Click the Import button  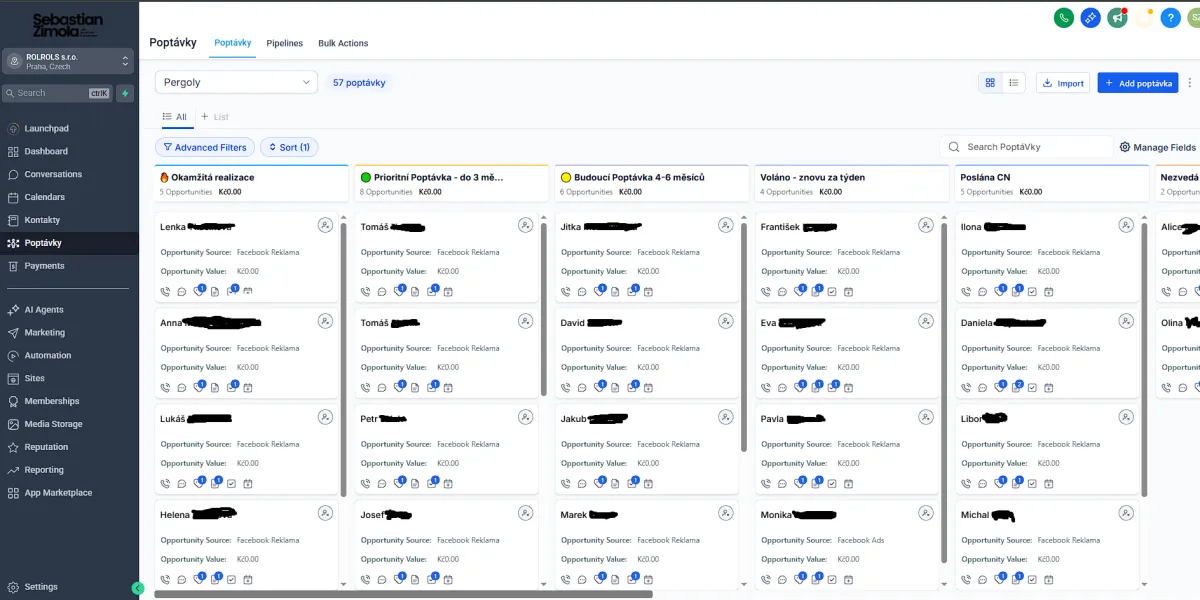tap(1062, 83)
